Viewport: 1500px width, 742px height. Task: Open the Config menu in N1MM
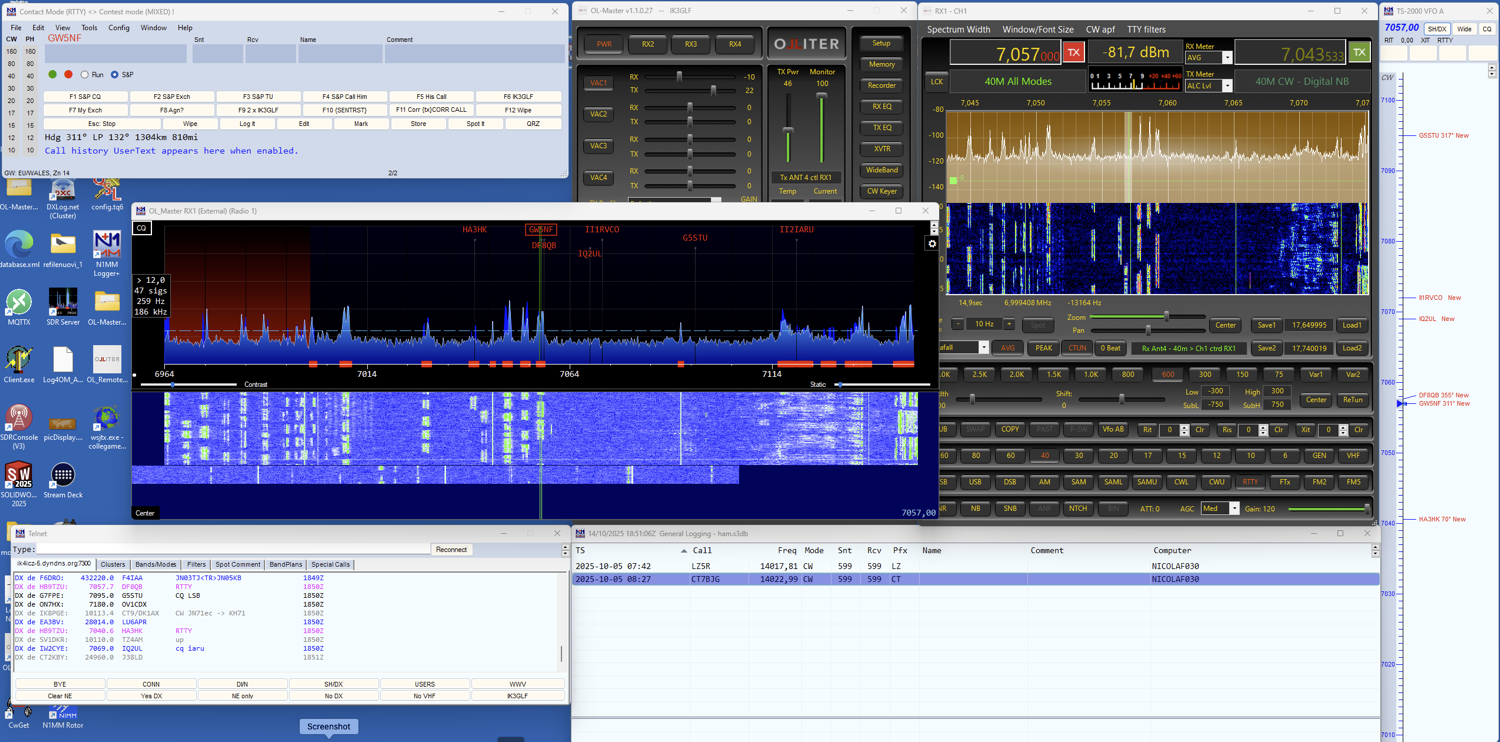117,27
